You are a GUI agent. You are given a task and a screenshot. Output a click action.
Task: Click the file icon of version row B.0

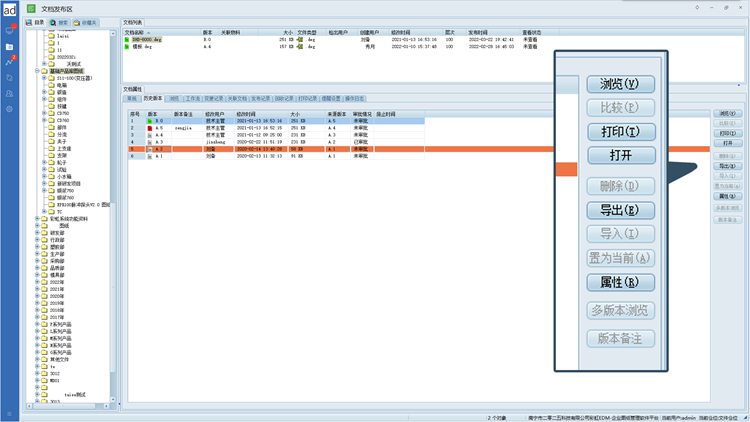[x=151, y=121]
